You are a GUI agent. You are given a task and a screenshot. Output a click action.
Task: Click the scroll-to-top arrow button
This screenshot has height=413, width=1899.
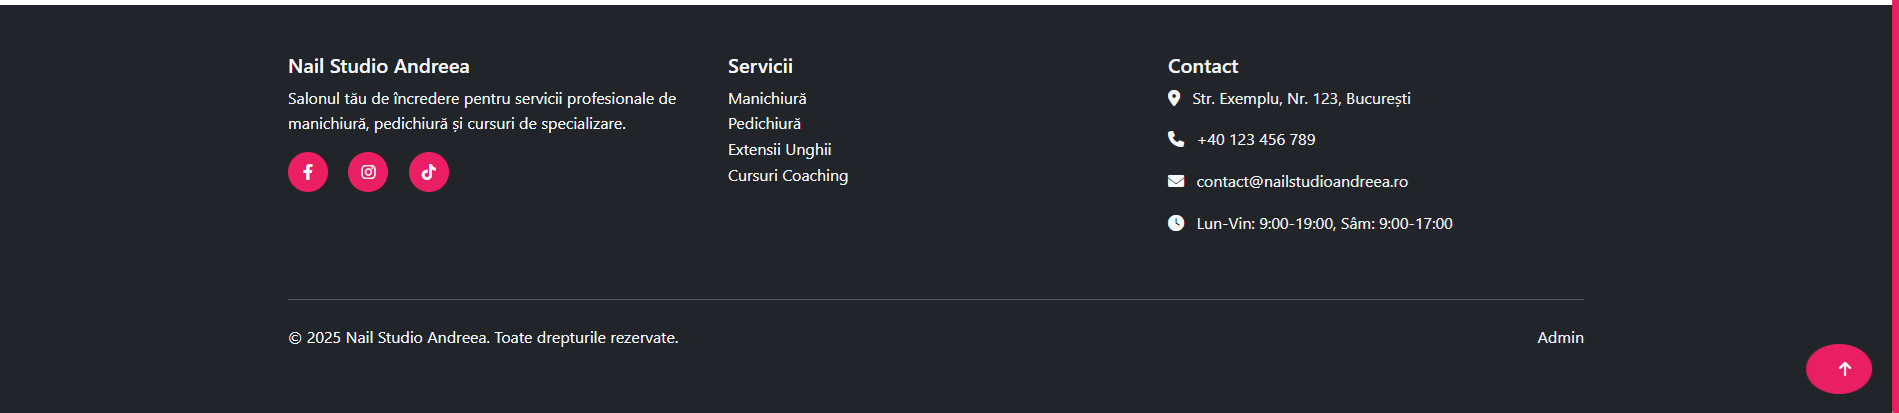[1838, 369]
